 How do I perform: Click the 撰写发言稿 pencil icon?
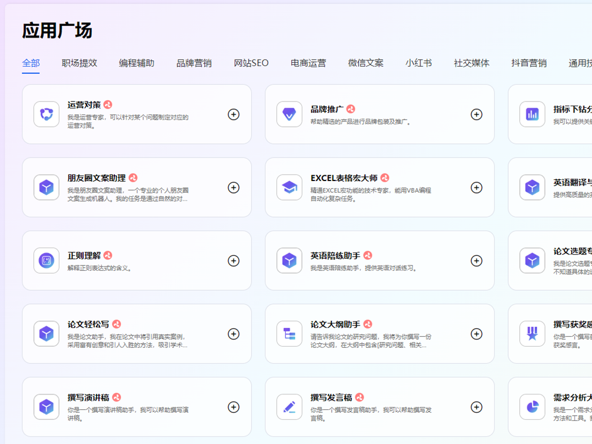pos(289,407)
